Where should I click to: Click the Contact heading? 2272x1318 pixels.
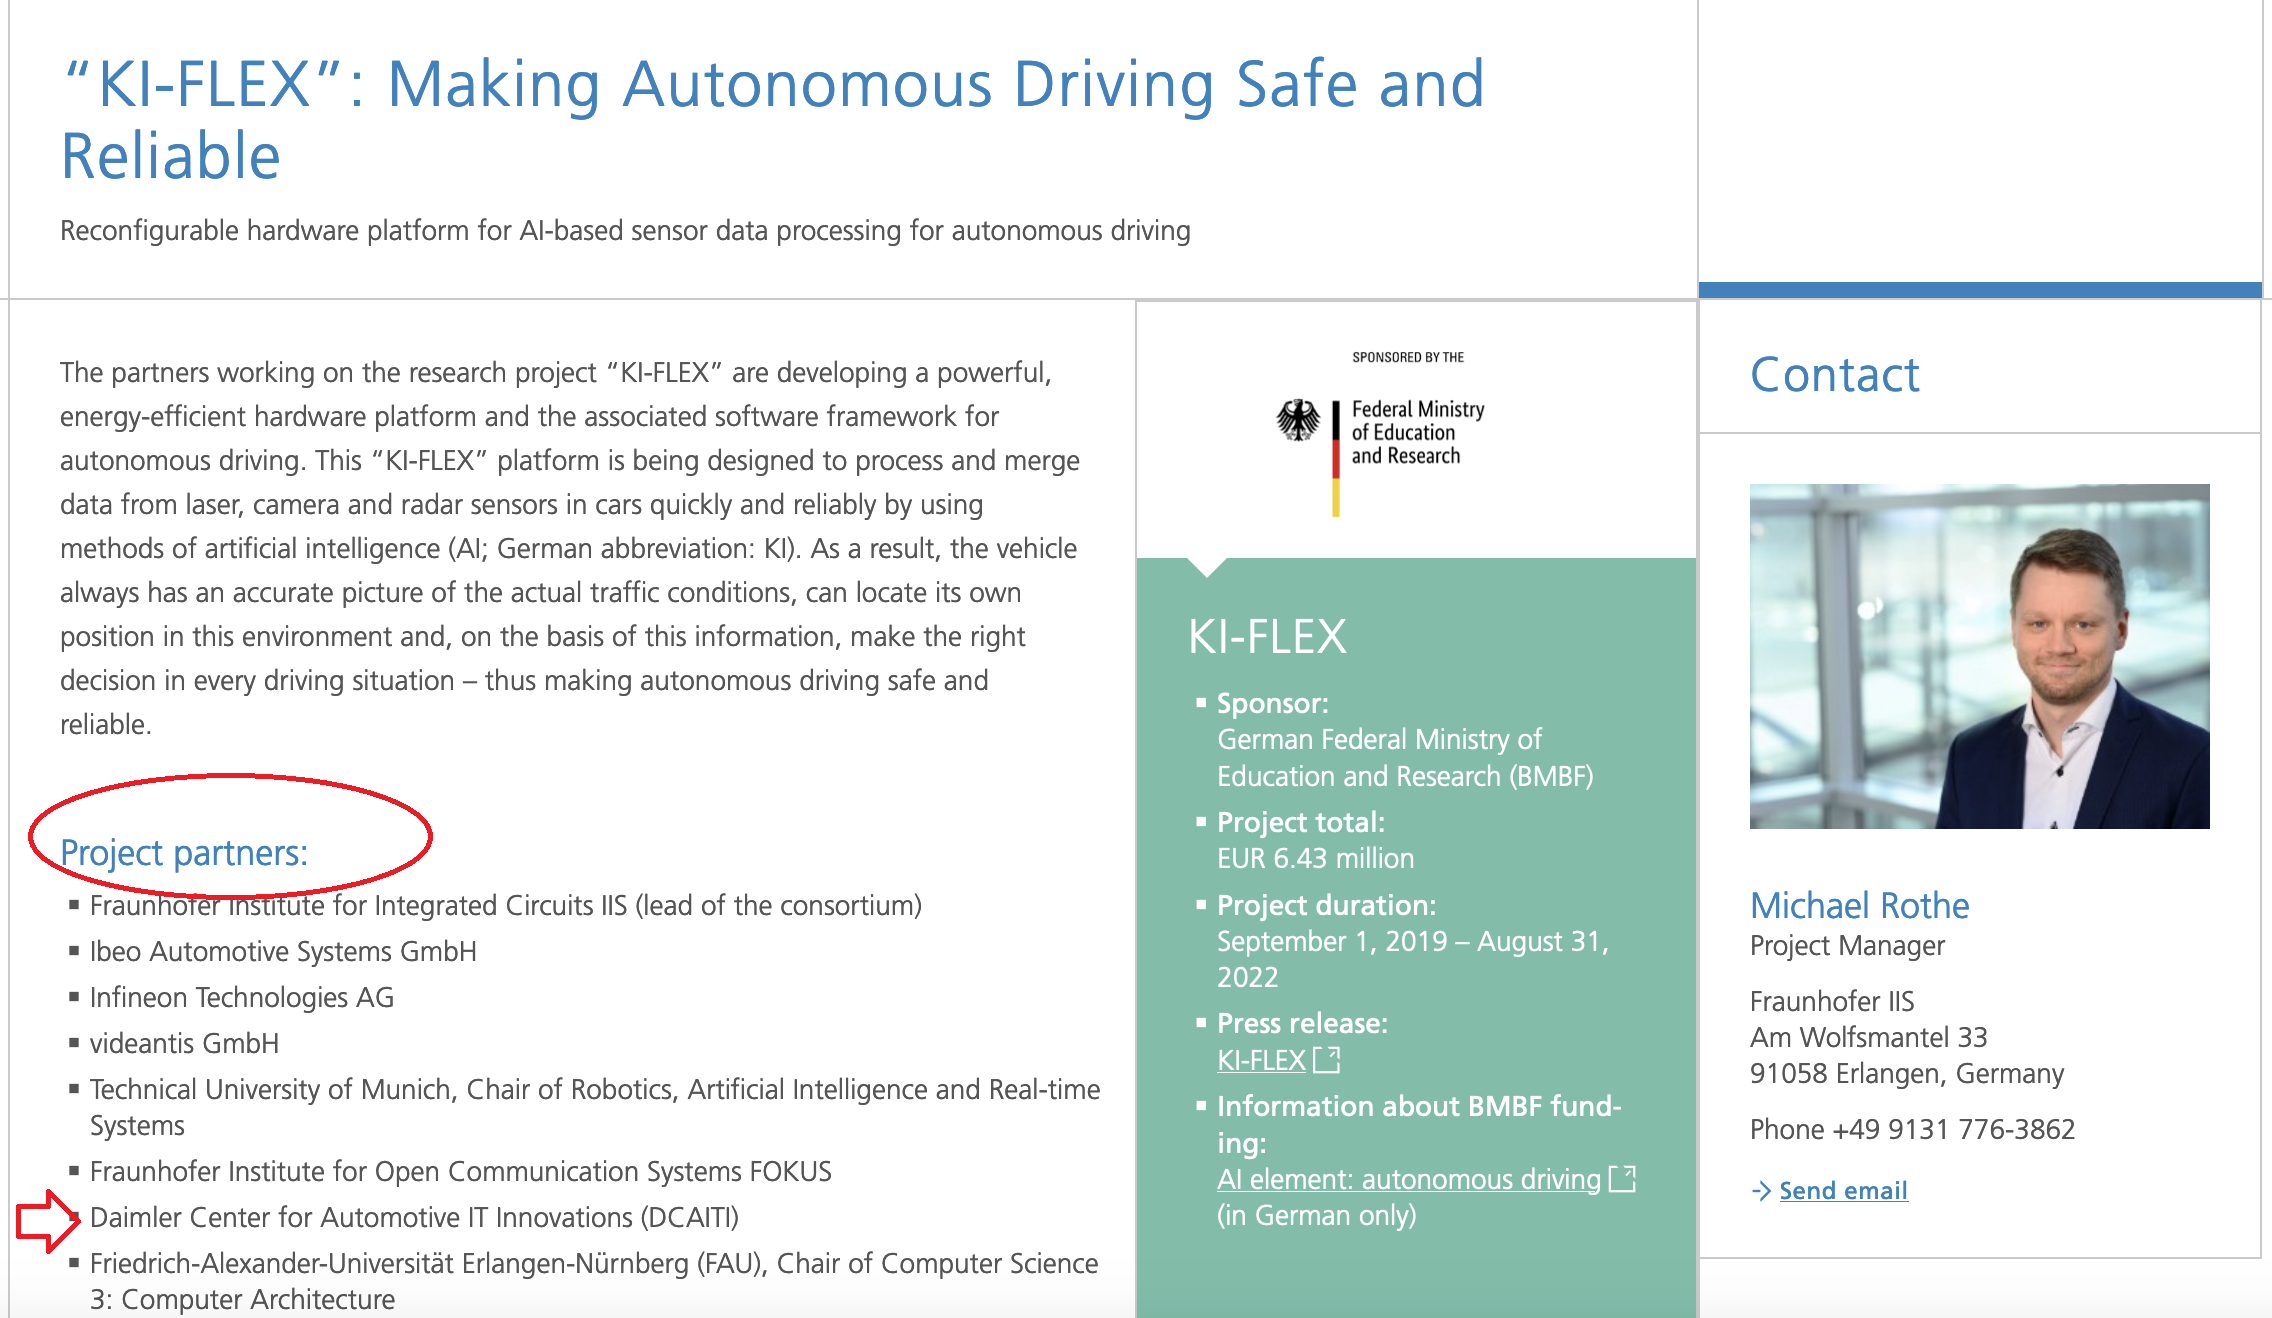(1834, 375)
